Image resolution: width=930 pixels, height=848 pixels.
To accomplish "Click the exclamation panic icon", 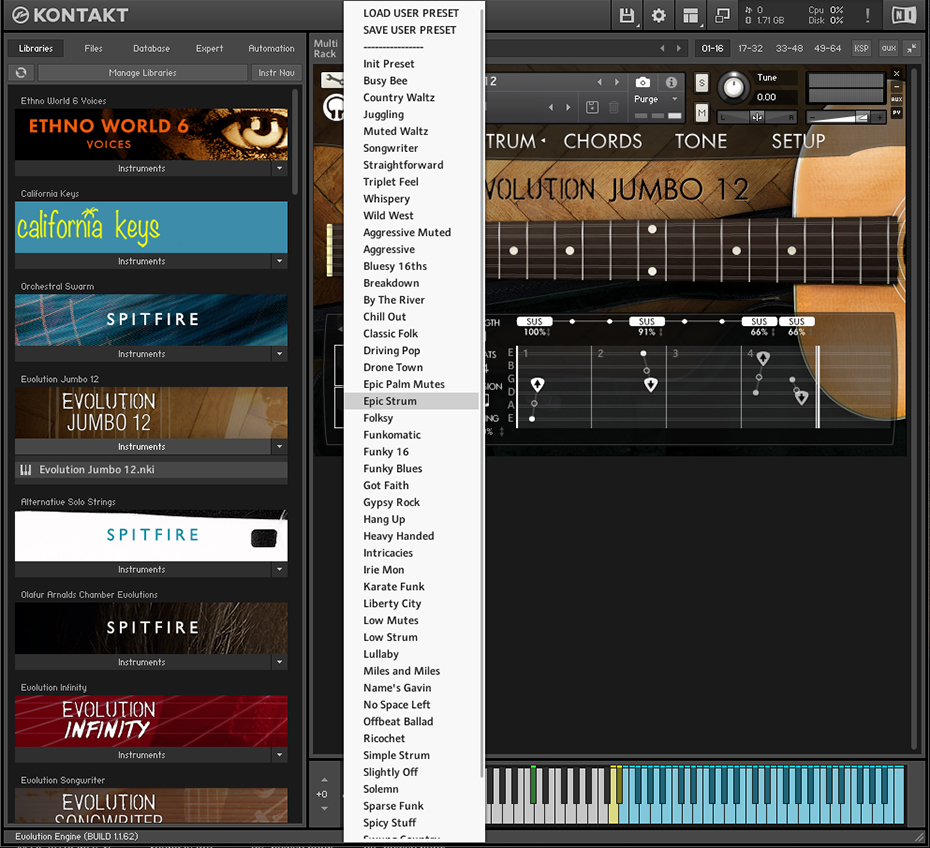I will pyautogui.click(x=868, y=15).
